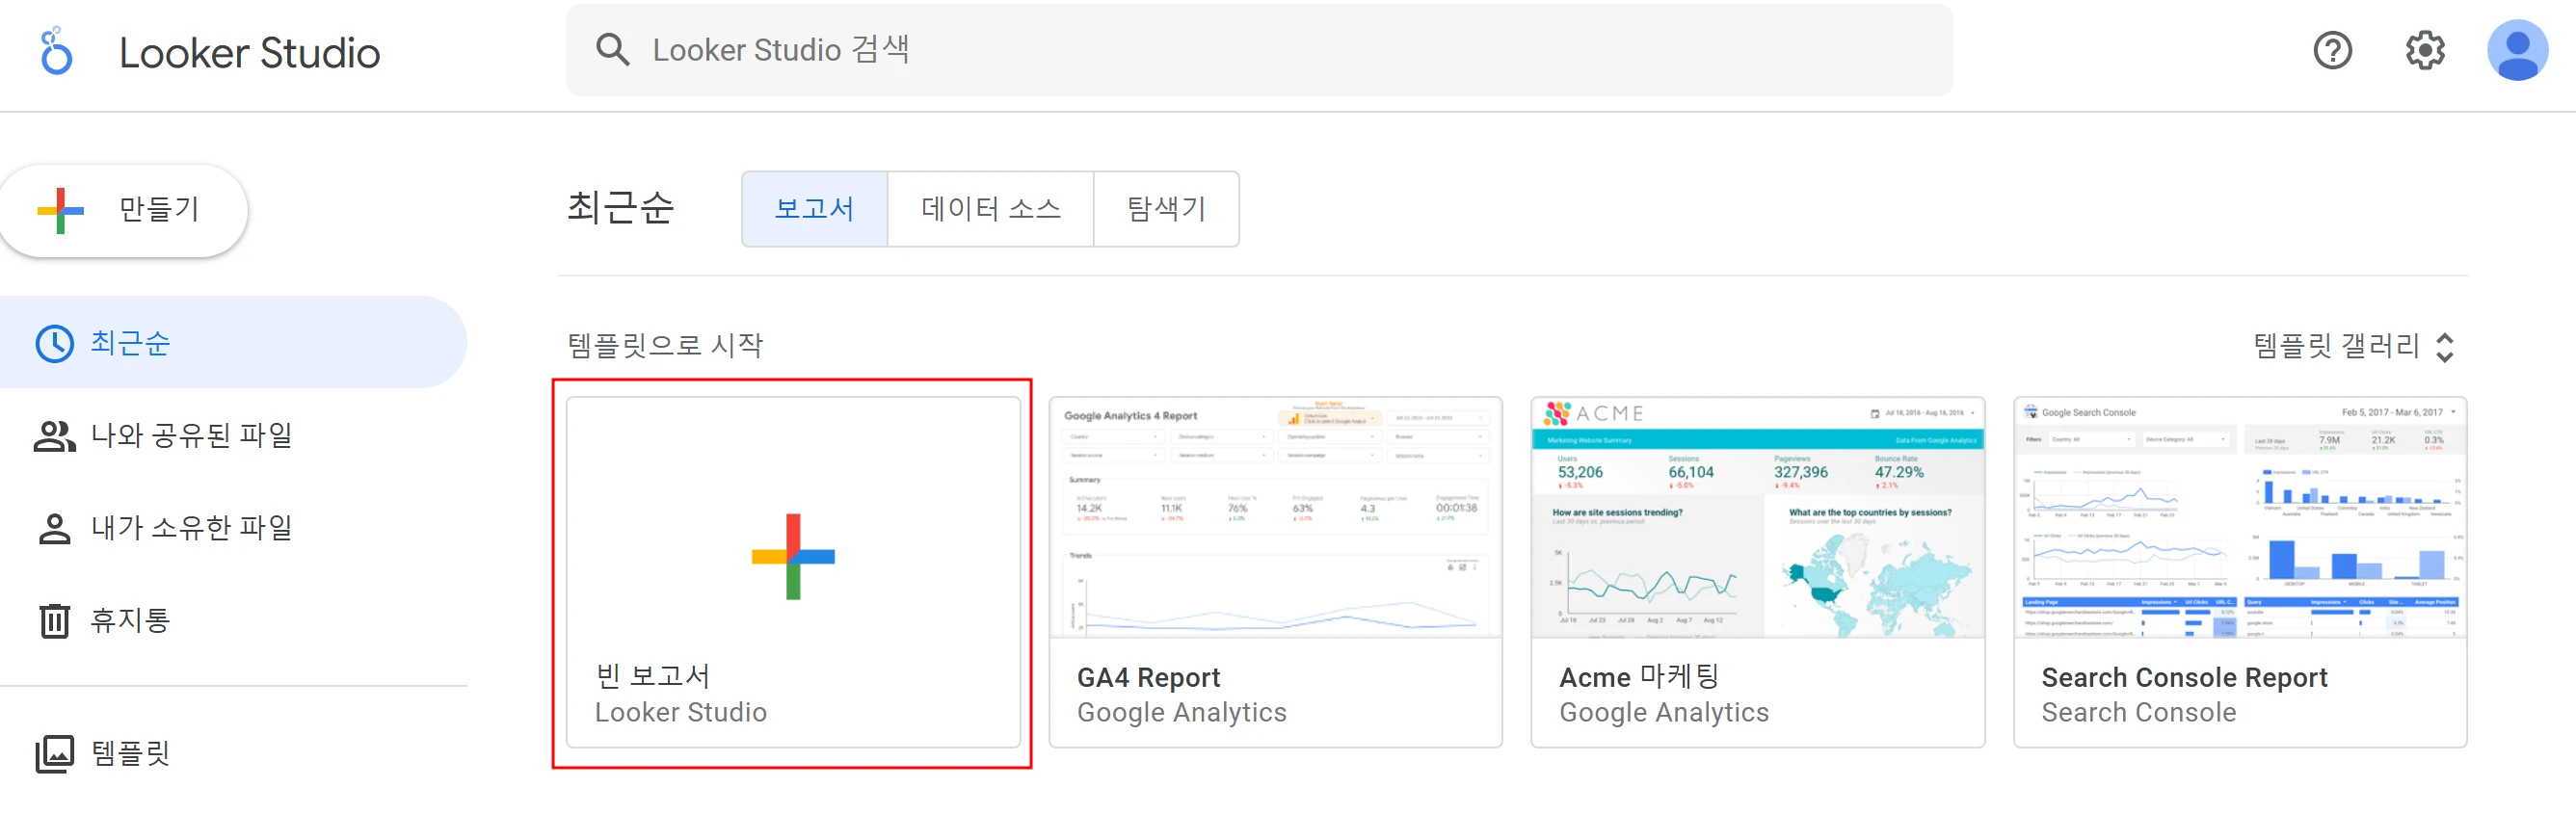
Task: Open the GA4 Report template thumbnail
Action: [1275, 518]
